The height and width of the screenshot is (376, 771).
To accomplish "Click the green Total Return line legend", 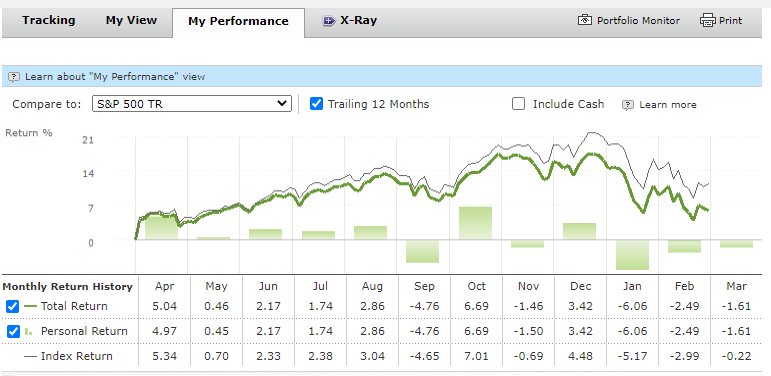I will (30, 306).
